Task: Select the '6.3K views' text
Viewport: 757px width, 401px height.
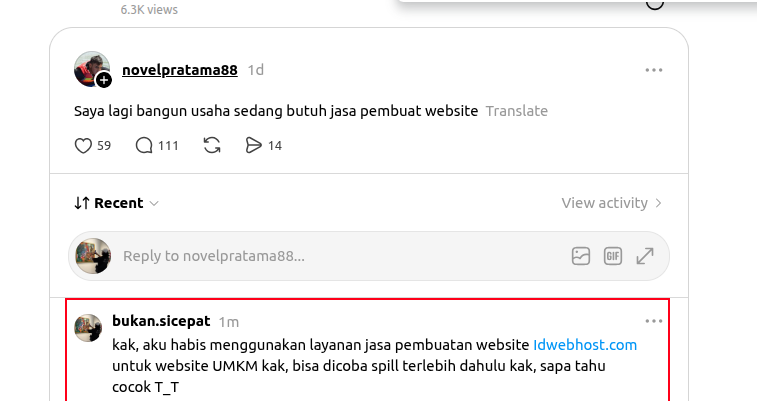Action: (149, 9)
